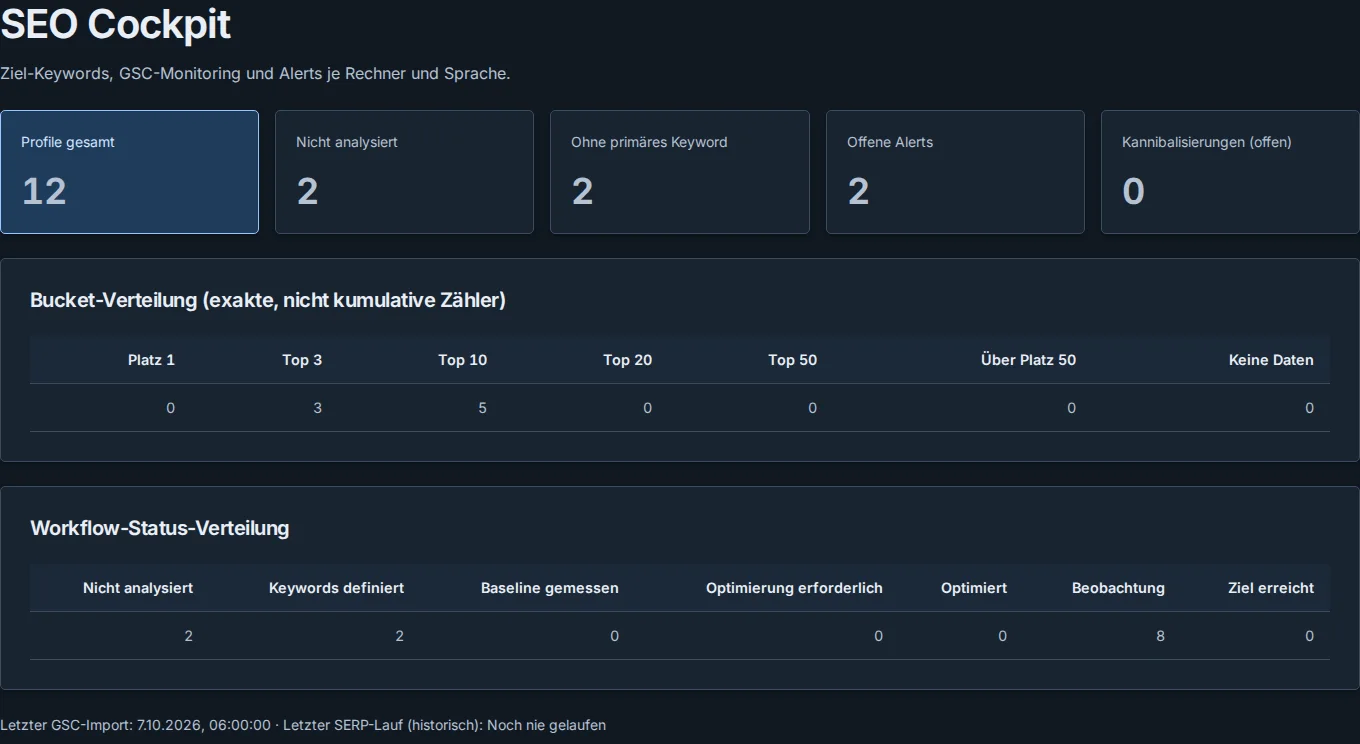Click the 0 value under Platz 1
This screenshot has width=1360, height=744.
coord(170,408)
